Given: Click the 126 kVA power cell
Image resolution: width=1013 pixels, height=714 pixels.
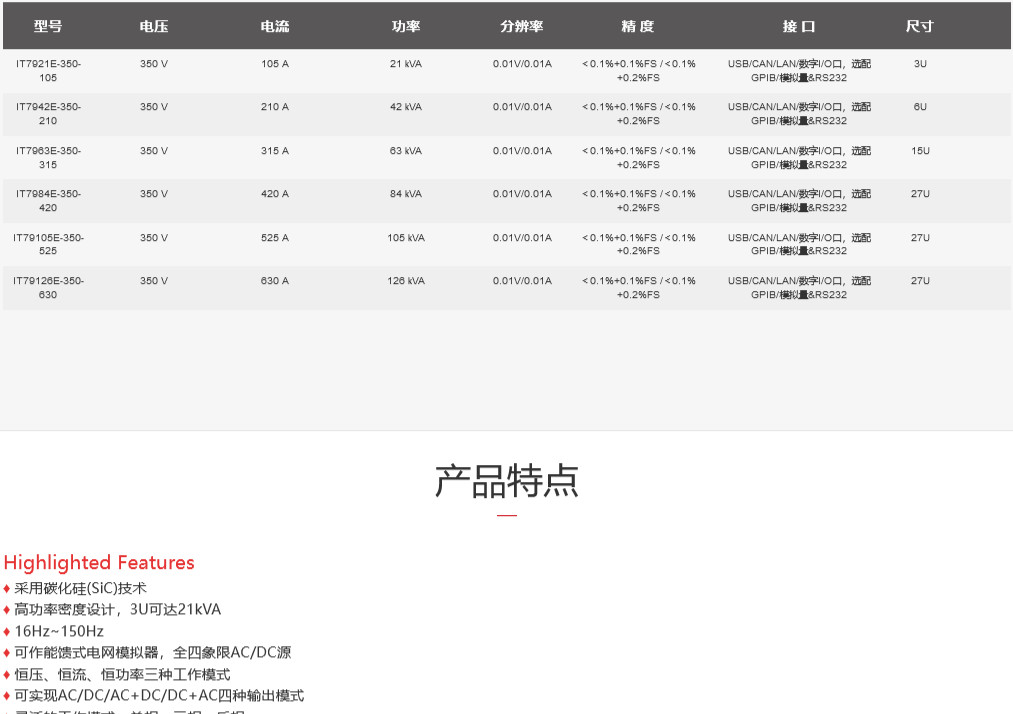Looking at the screenshot, I should click(406, 281).
